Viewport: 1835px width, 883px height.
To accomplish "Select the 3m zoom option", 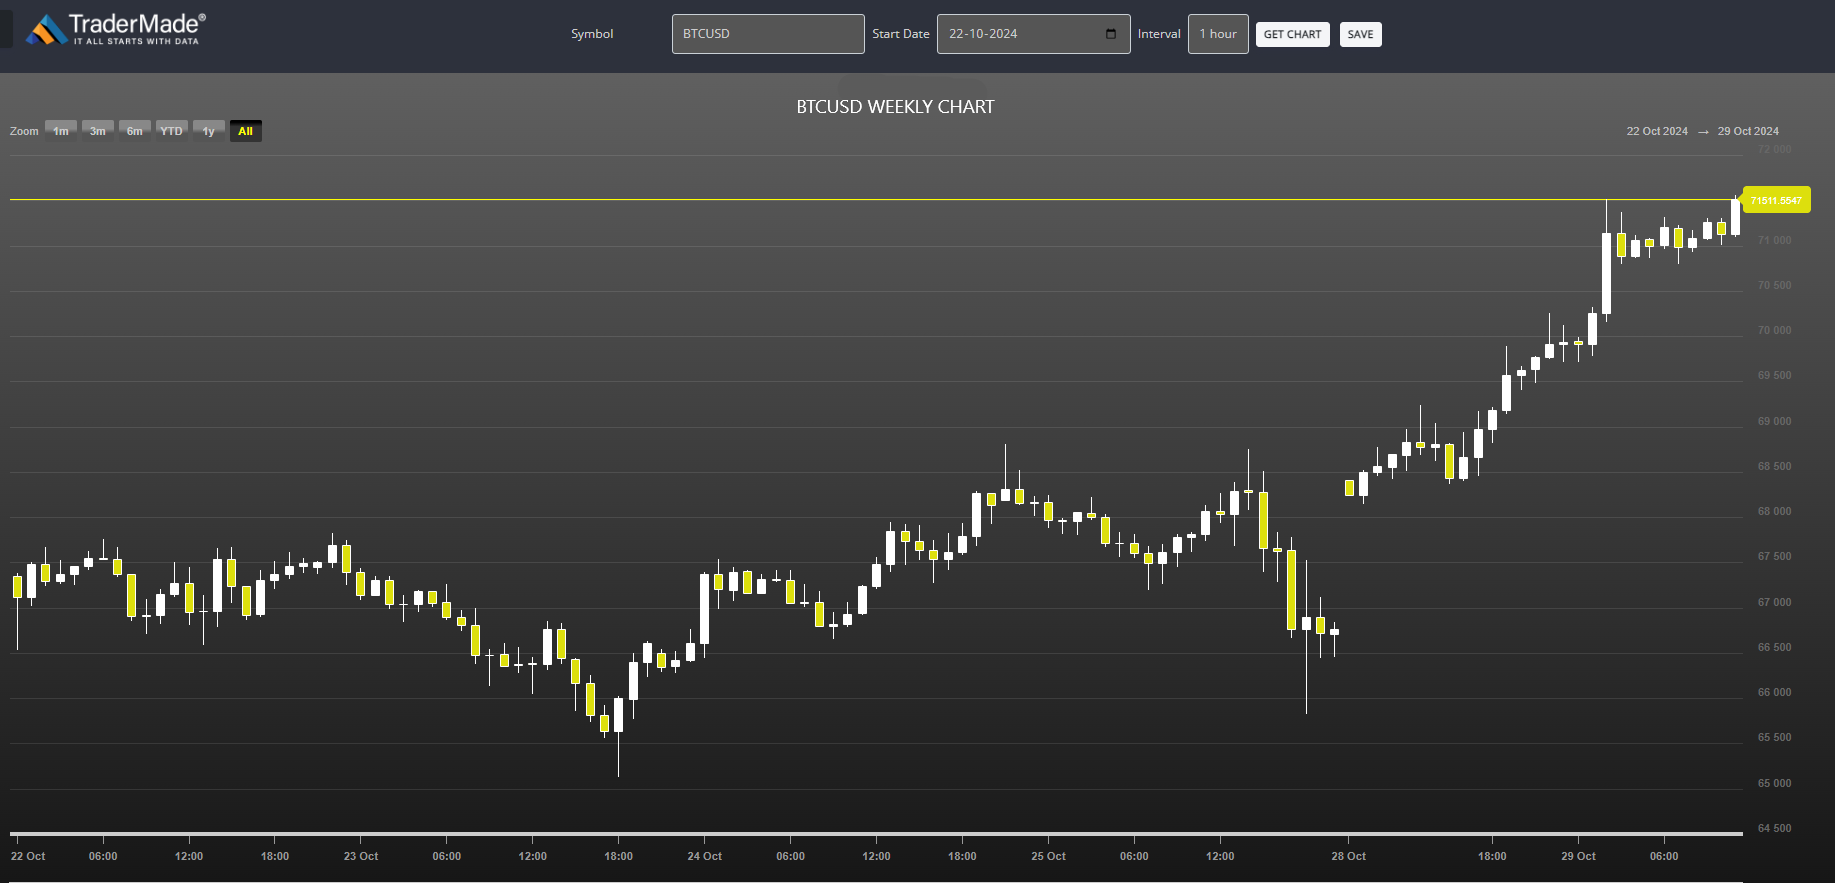I will point(98,131).
